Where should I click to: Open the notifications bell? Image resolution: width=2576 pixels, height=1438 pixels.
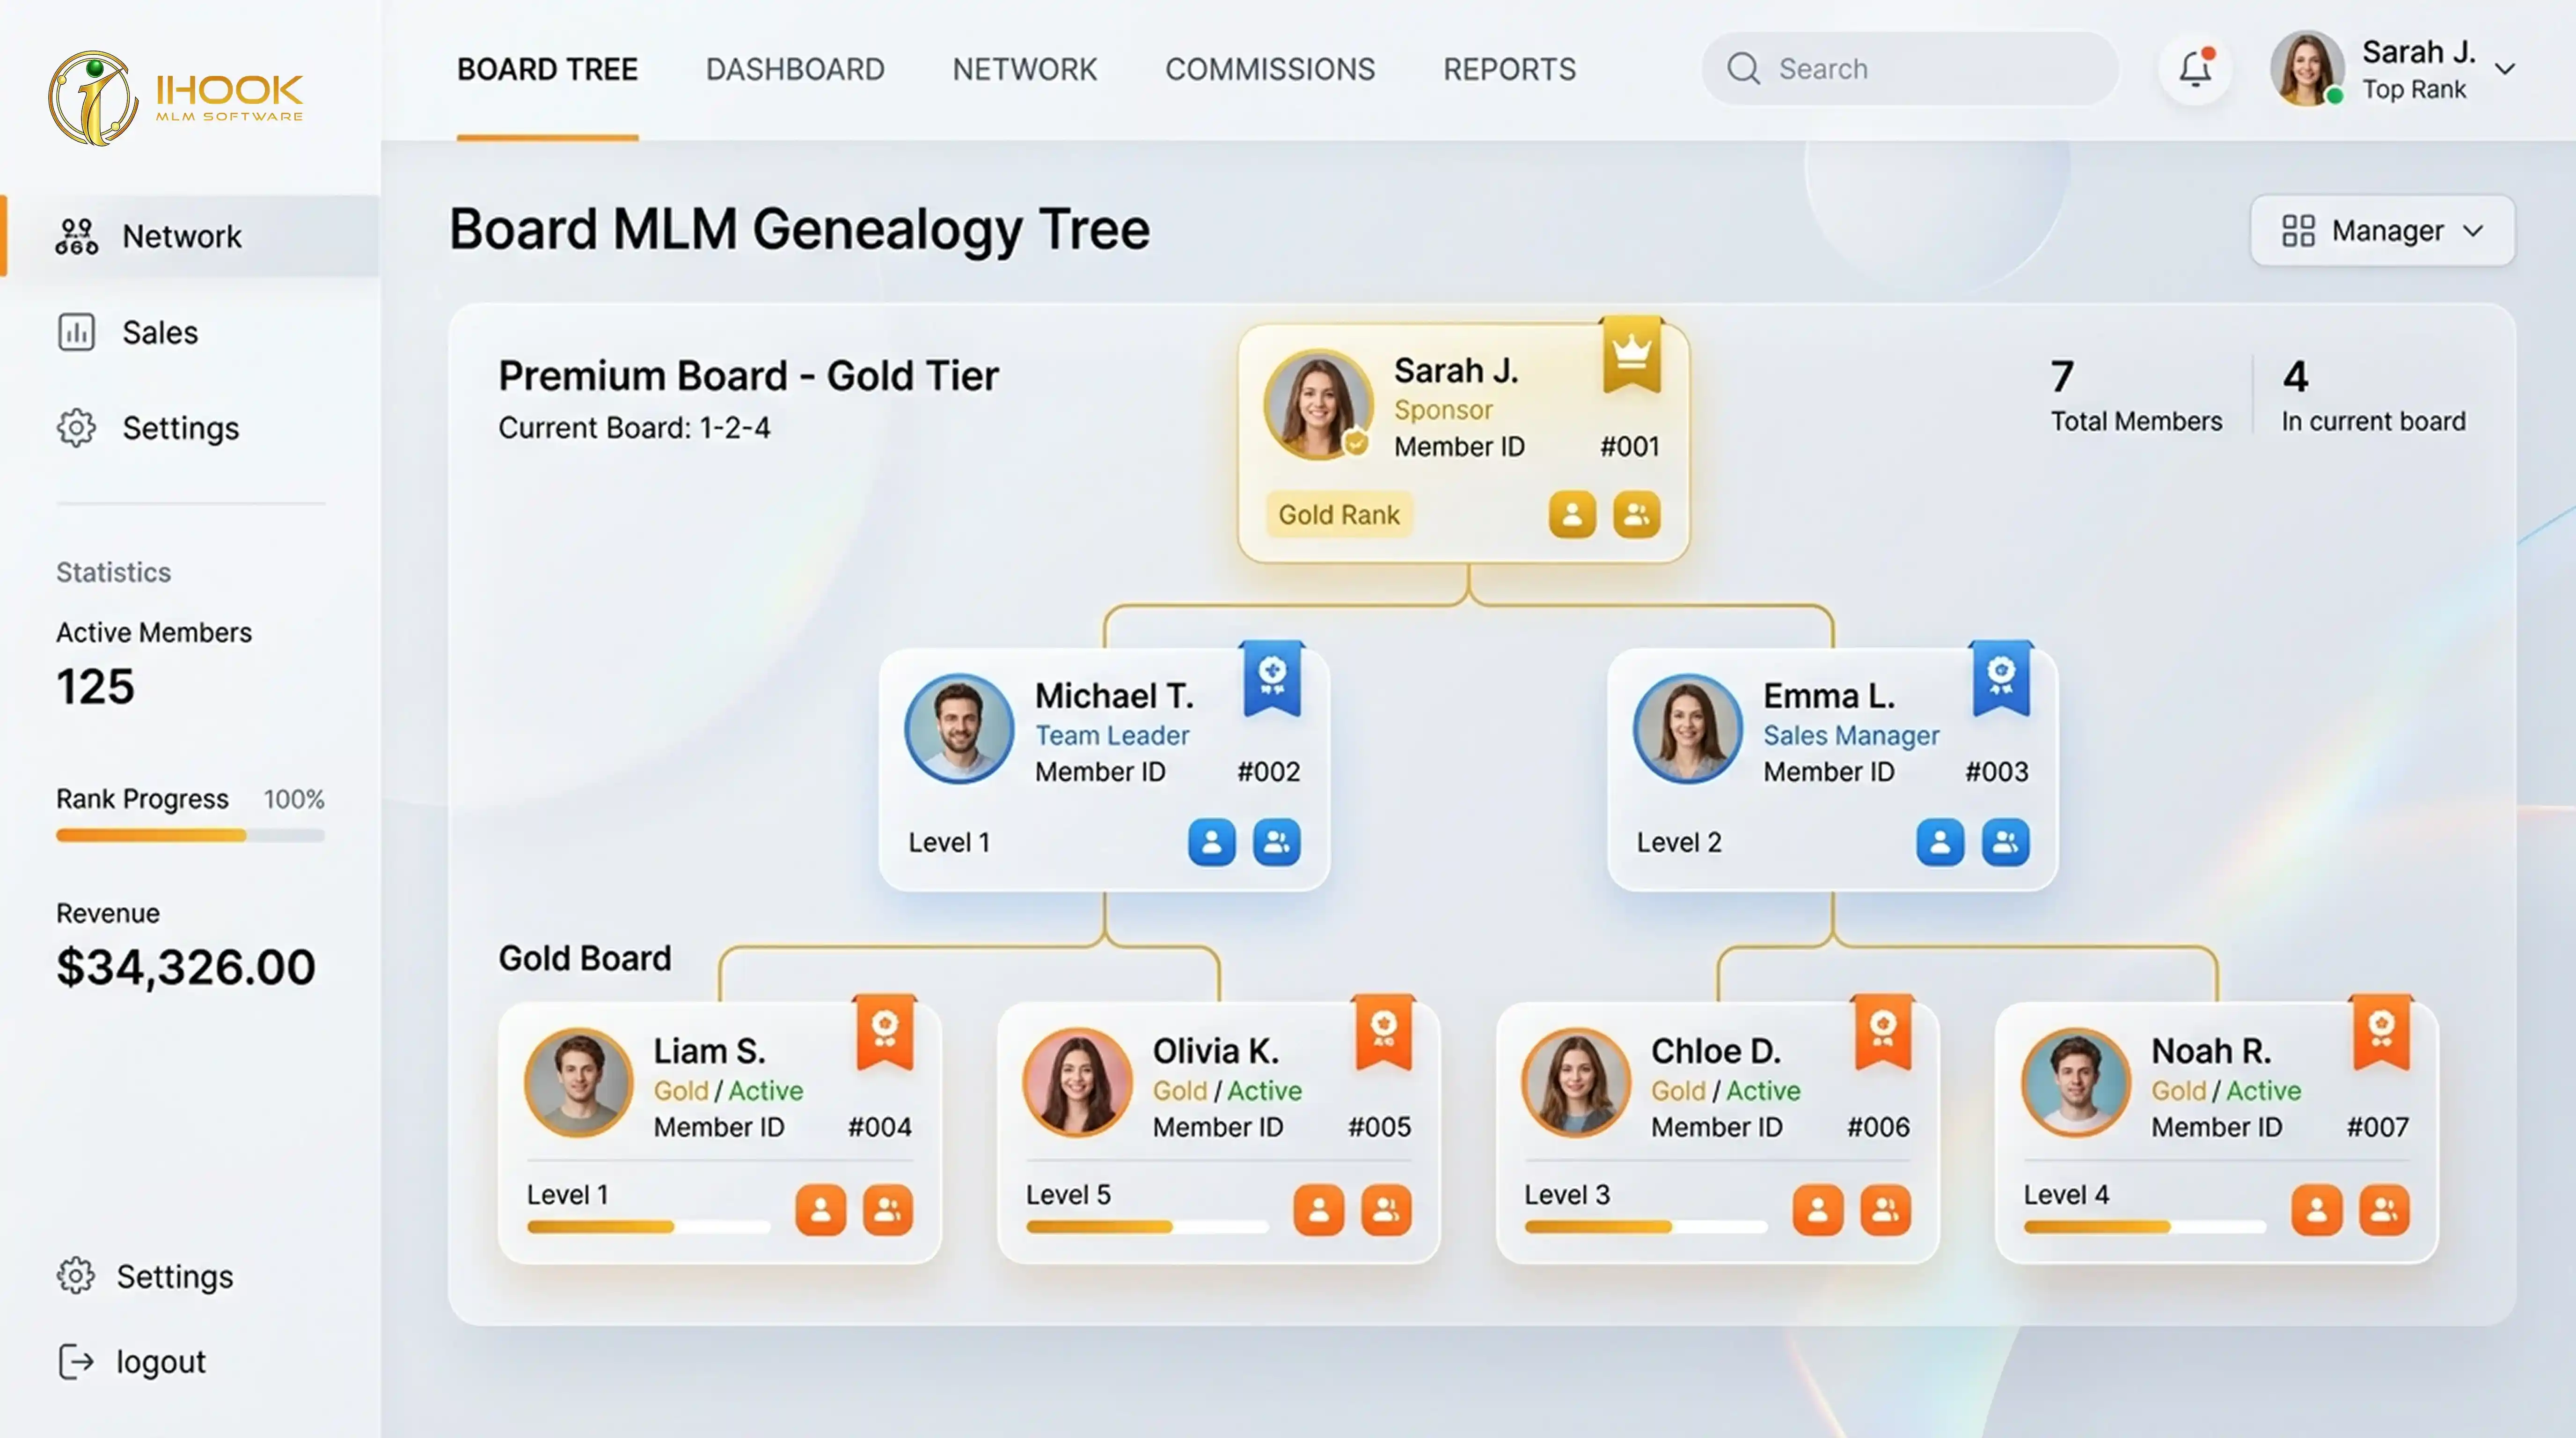pyautogui.click(x=2195, y=68)
